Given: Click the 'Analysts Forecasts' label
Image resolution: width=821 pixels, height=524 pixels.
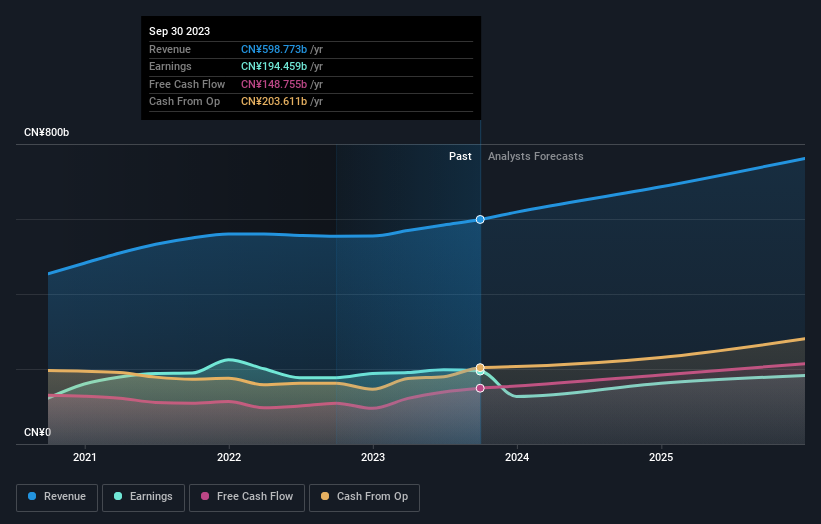Looking at the screenshot, I should (x=536, y=156).
